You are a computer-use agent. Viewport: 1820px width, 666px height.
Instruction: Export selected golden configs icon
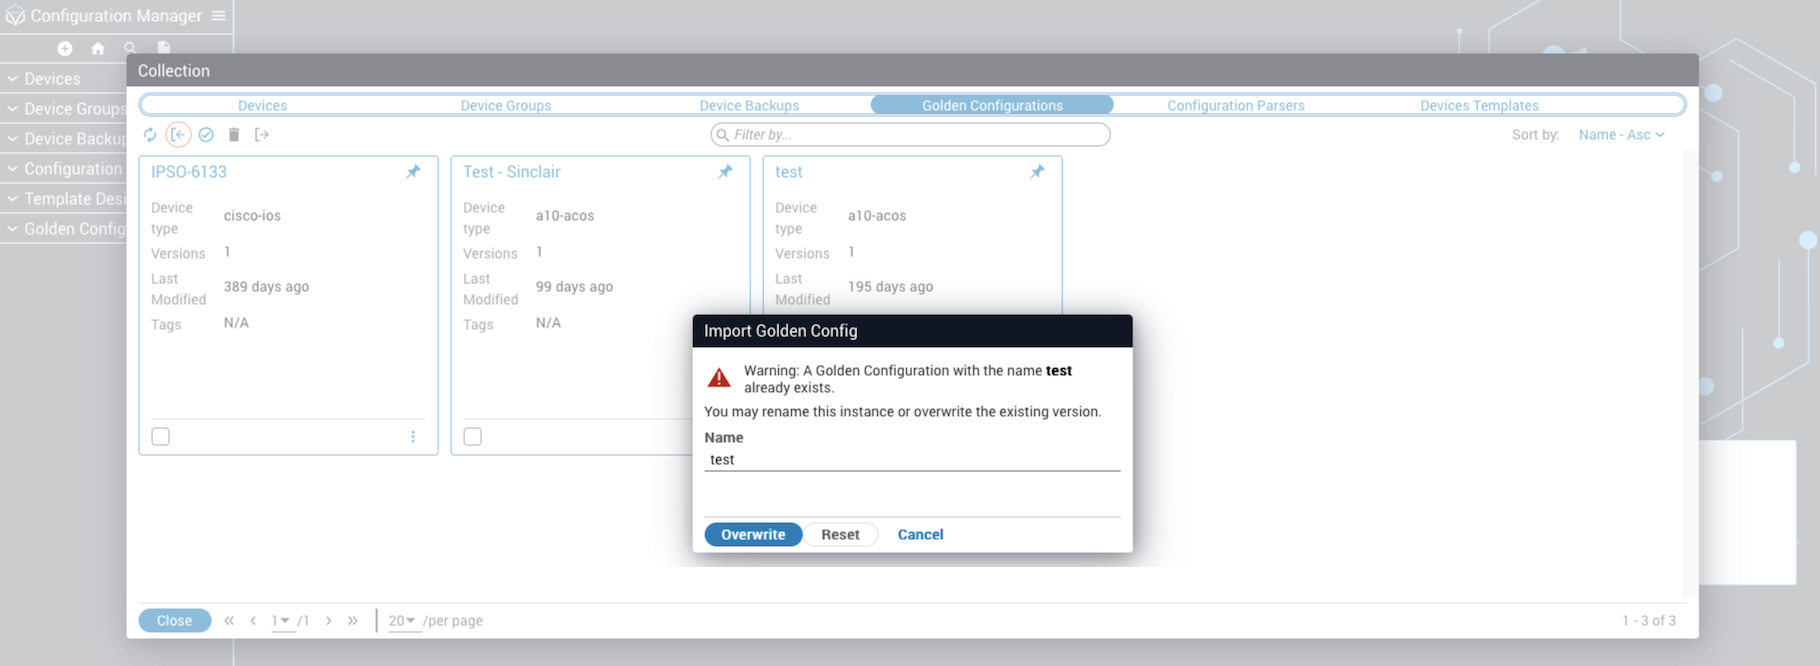tap(262, 134)
